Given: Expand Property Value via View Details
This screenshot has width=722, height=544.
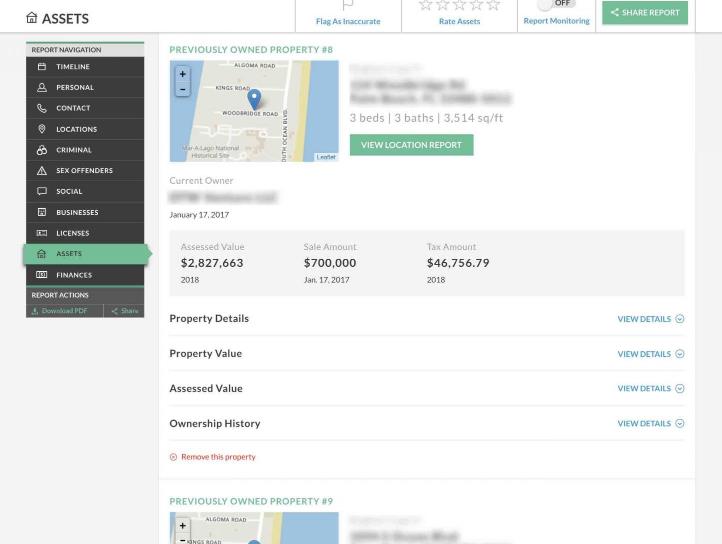Looking at the screenshot, I should tap(651, 354).
